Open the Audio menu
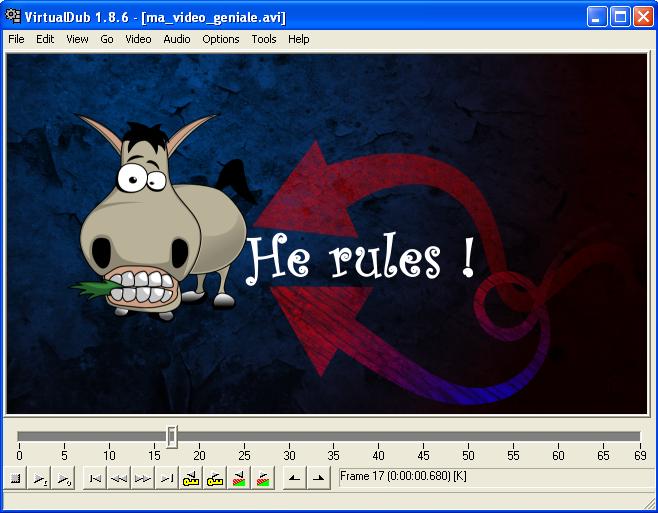 pos(177,39)
